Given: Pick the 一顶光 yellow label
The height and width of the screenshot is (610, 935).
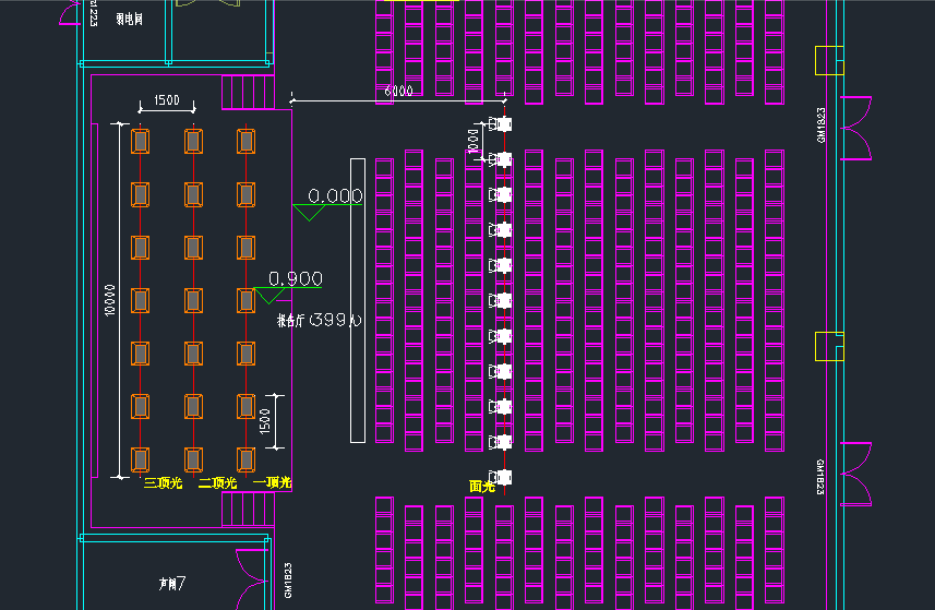Looking at the screenshot, I should coord(271,483).
